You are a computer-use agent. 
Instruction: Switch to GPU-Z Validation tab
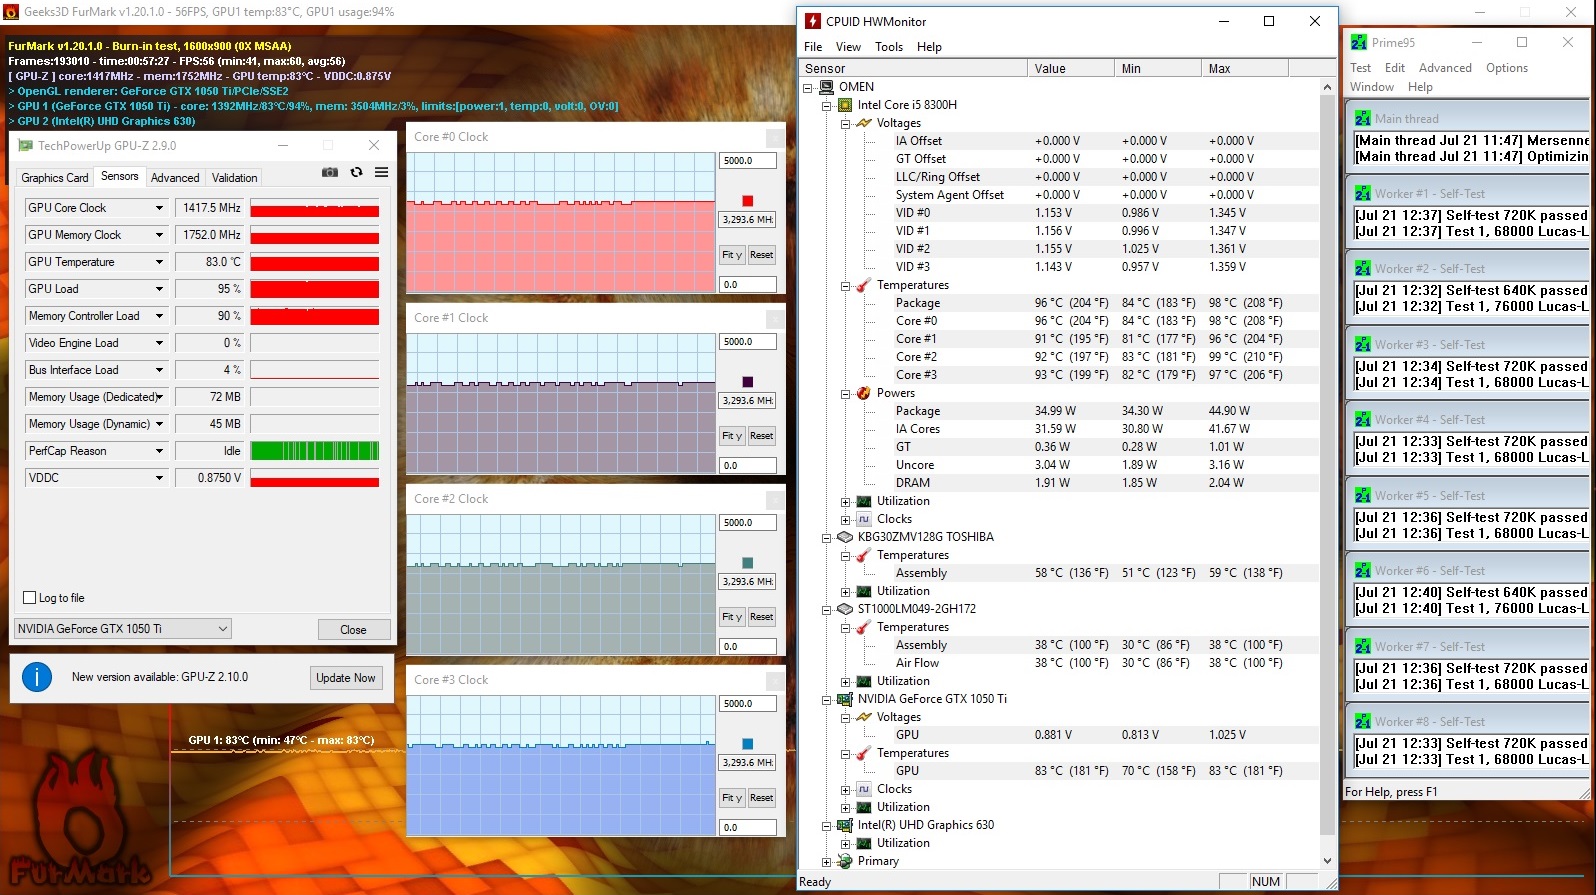coord(235,178)
